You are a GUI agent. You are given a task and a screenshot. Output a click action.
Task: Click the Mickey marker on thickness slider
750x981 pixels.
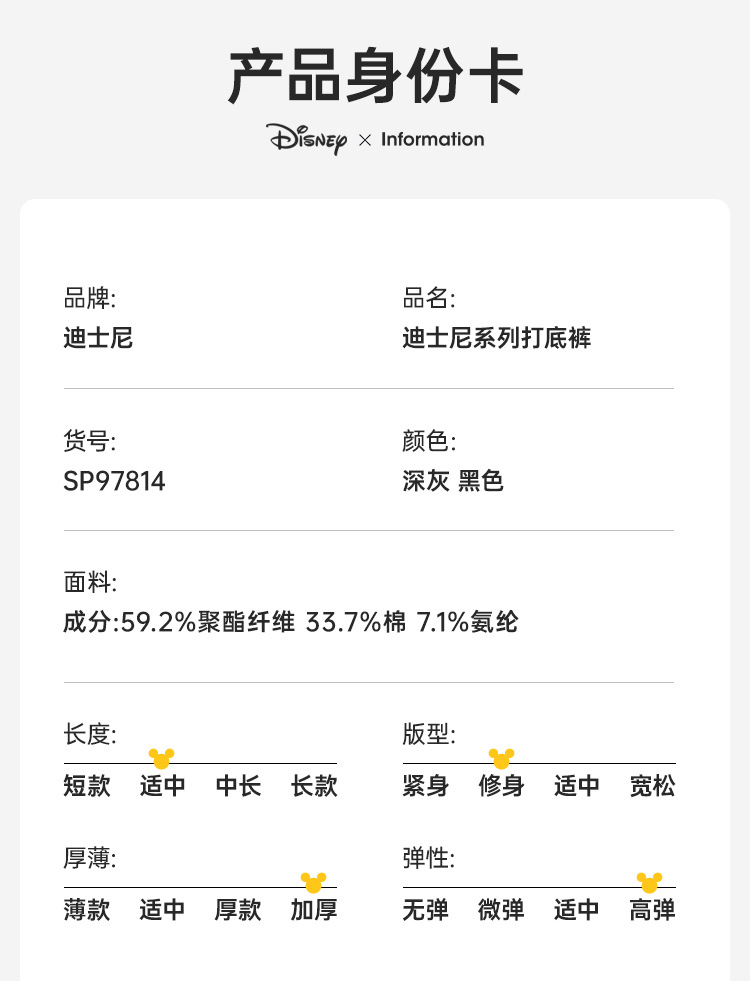pyautogui.click(x=314, y=883)
